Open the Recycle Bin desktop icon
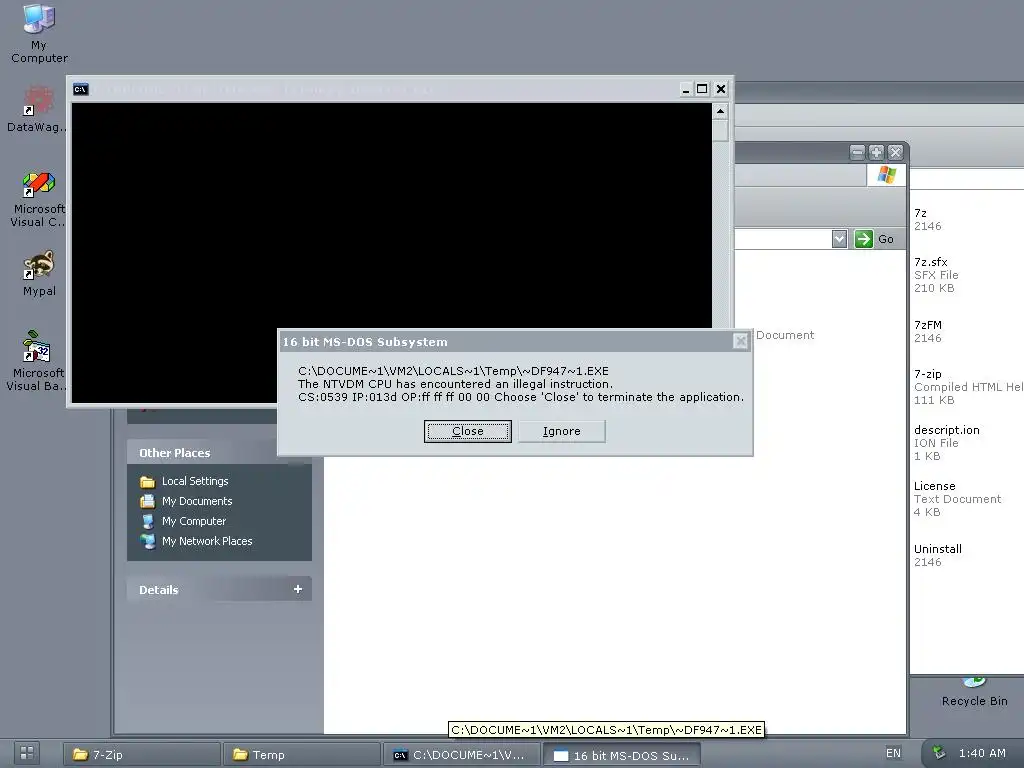Image resolution: width=1024 pixels, height=768 pixels. pyautogui.click(x=974, y=692)
